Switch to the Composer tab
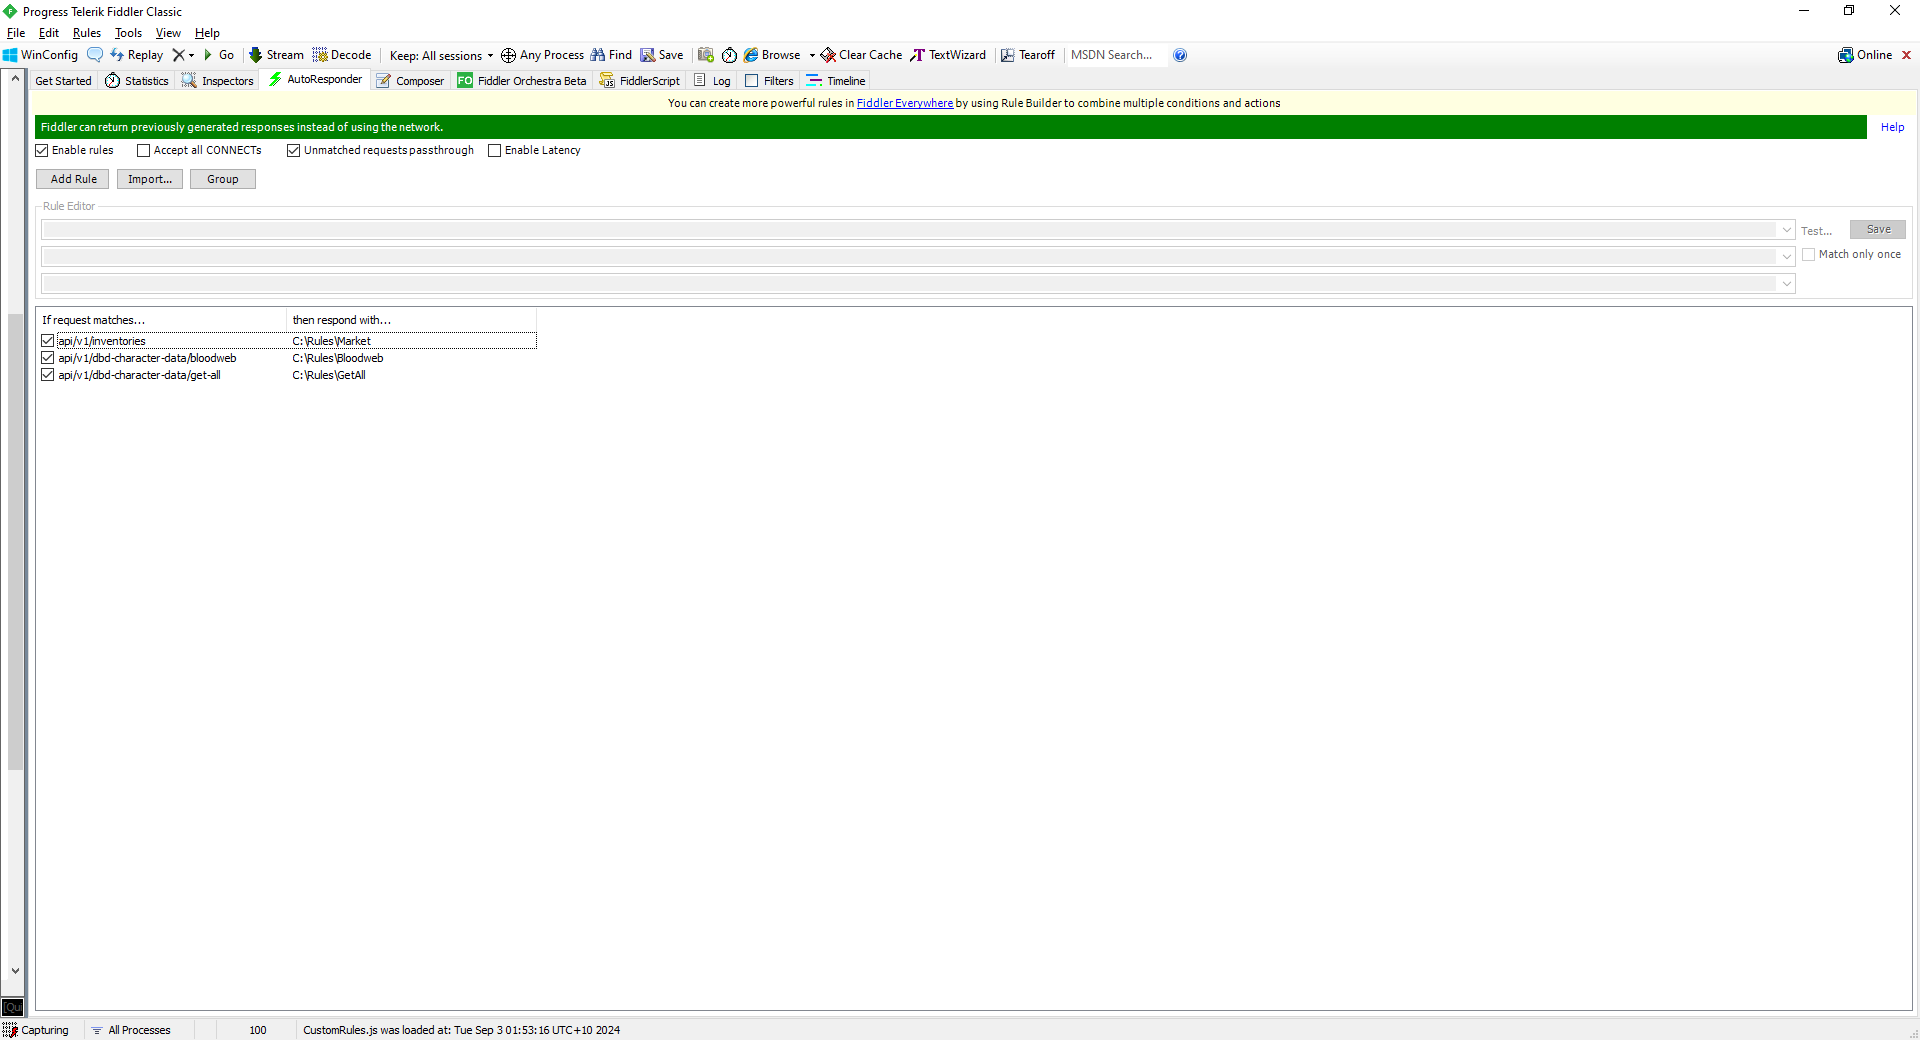1920x1040 pixels. [410, 81]
